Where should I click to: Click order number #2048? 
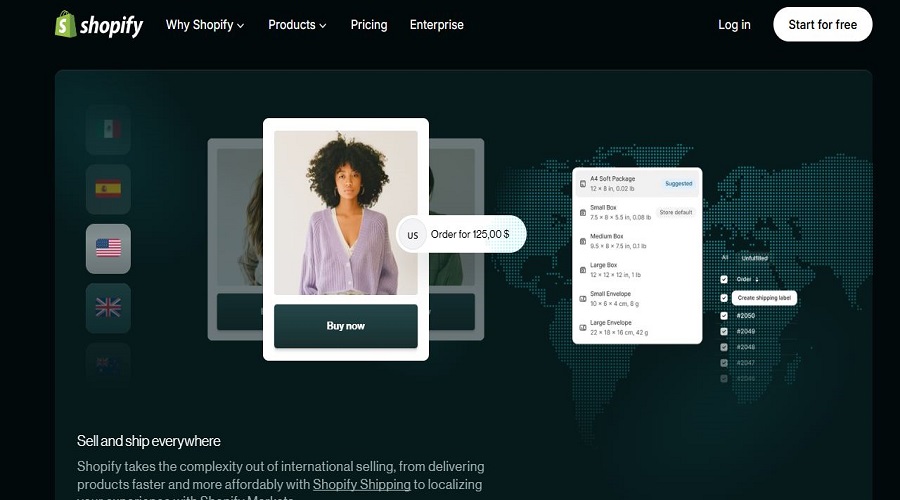(x=746, y=347)
